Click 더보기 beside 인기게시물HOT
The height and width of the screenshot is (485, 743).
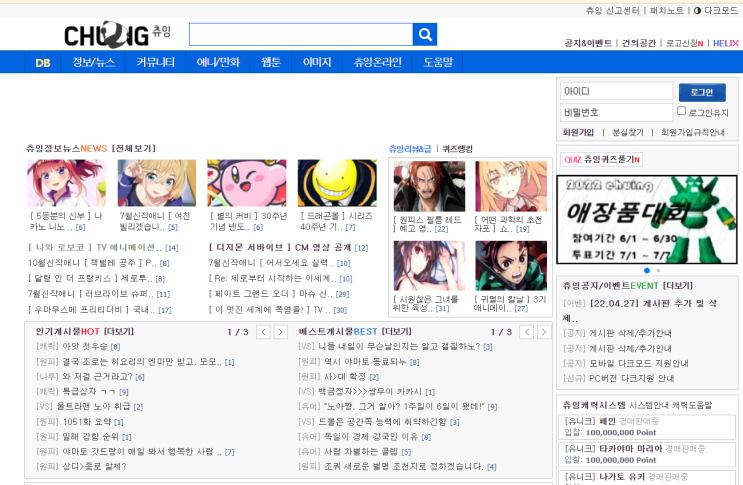[x=118, y=332]
